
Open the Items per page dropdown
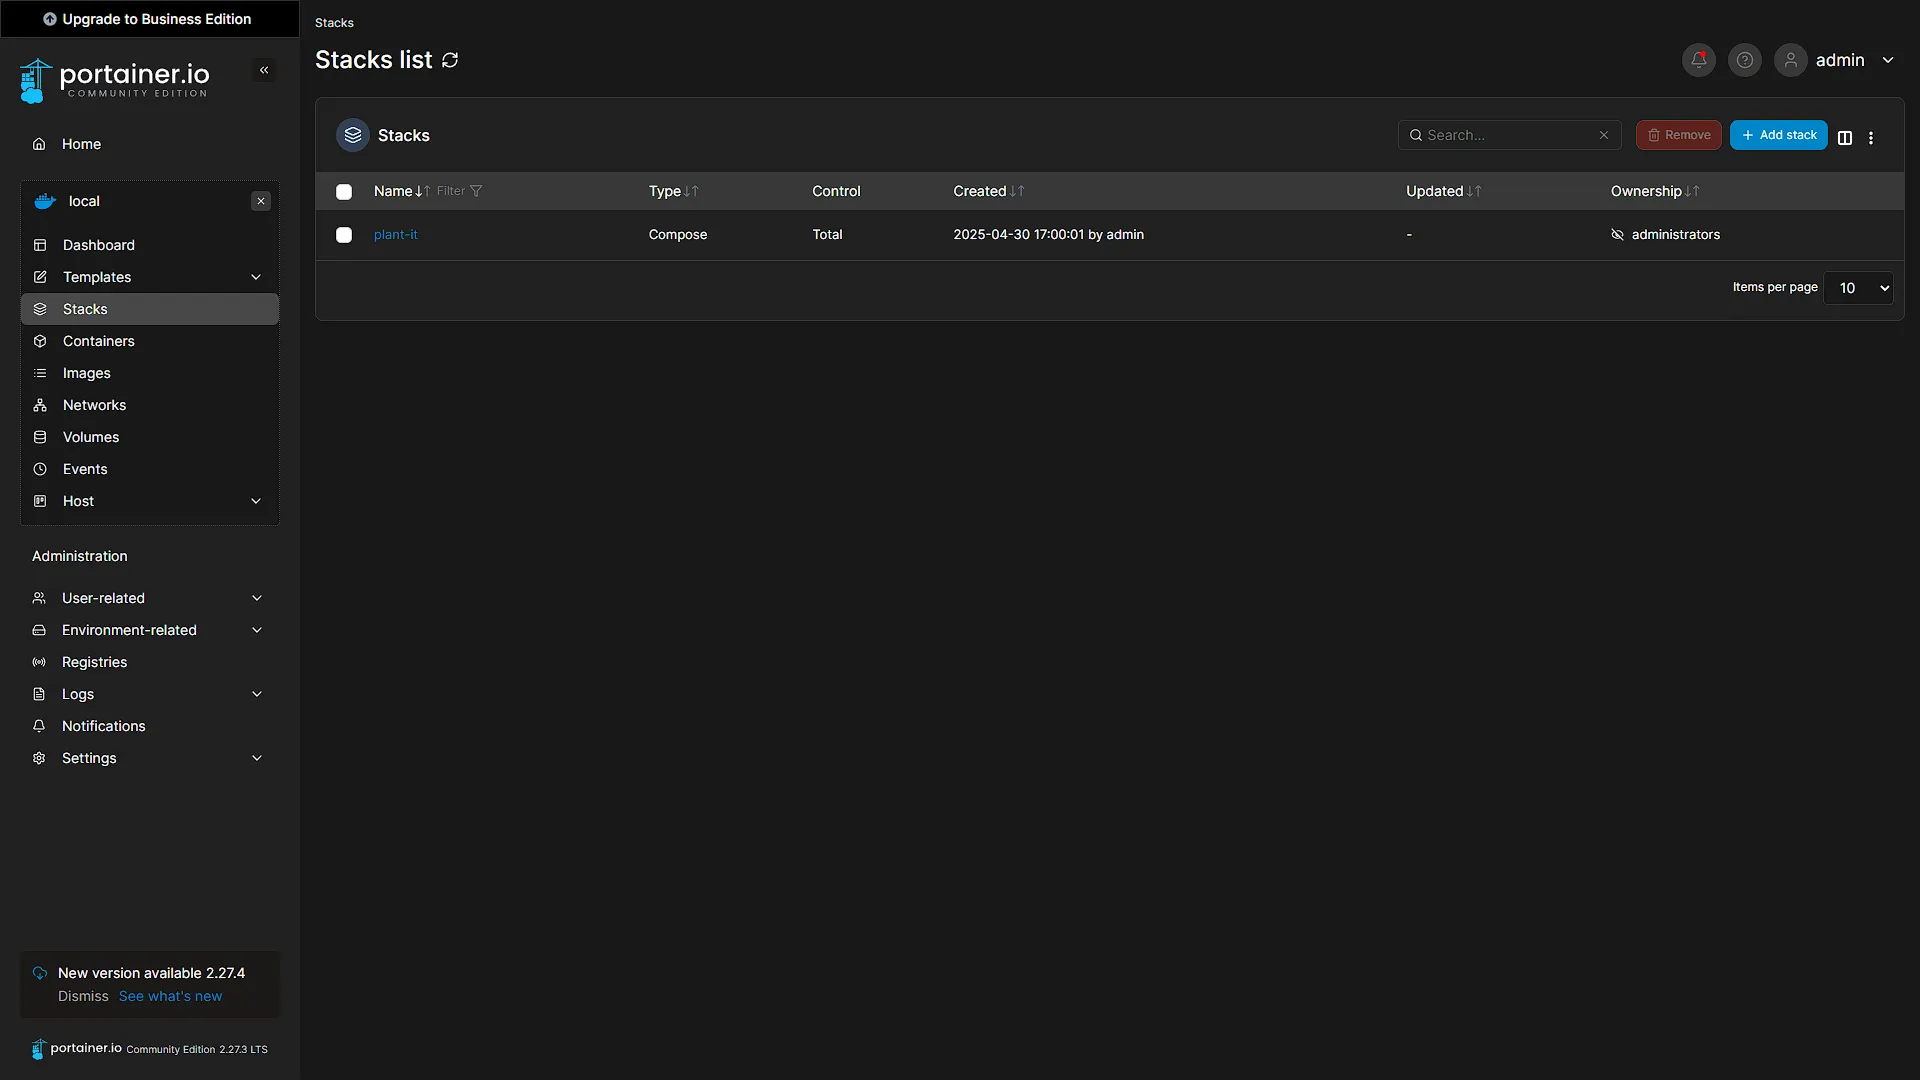(x=1858, y=288)
